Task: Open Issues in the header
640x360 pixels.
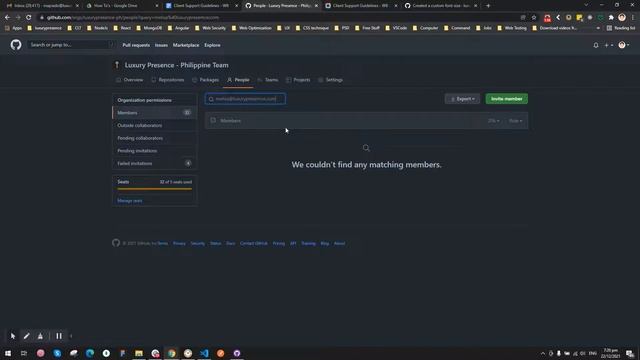Action: 161,45
